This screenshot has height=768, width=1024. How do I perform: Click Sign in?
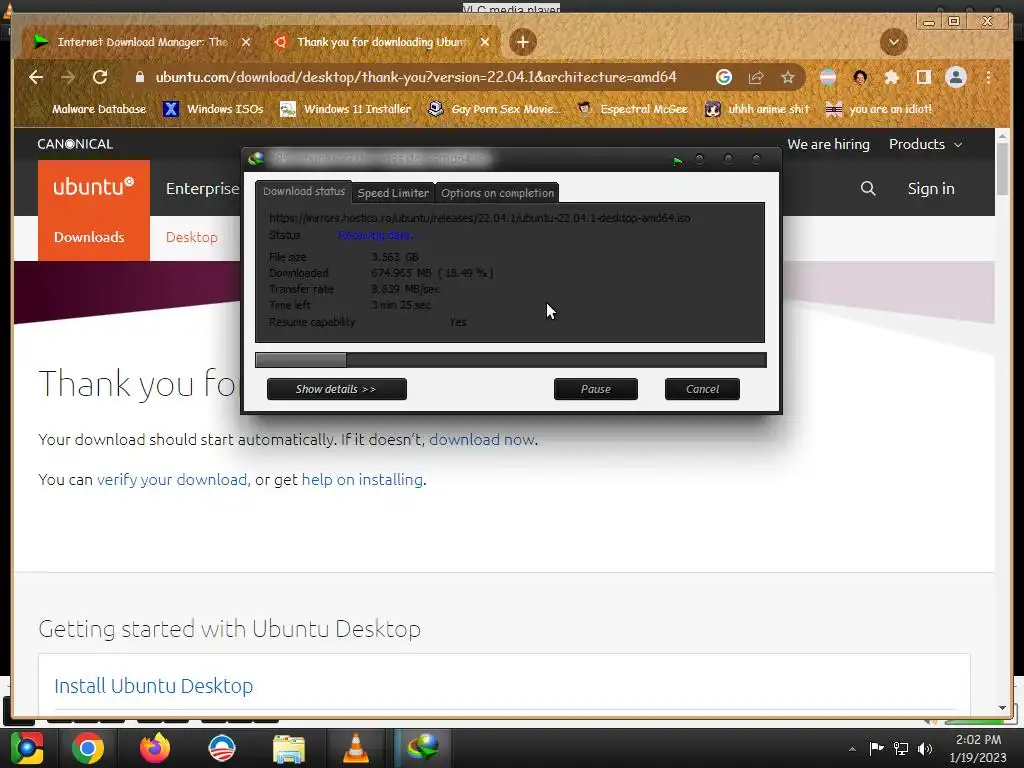tap(931, 189)
